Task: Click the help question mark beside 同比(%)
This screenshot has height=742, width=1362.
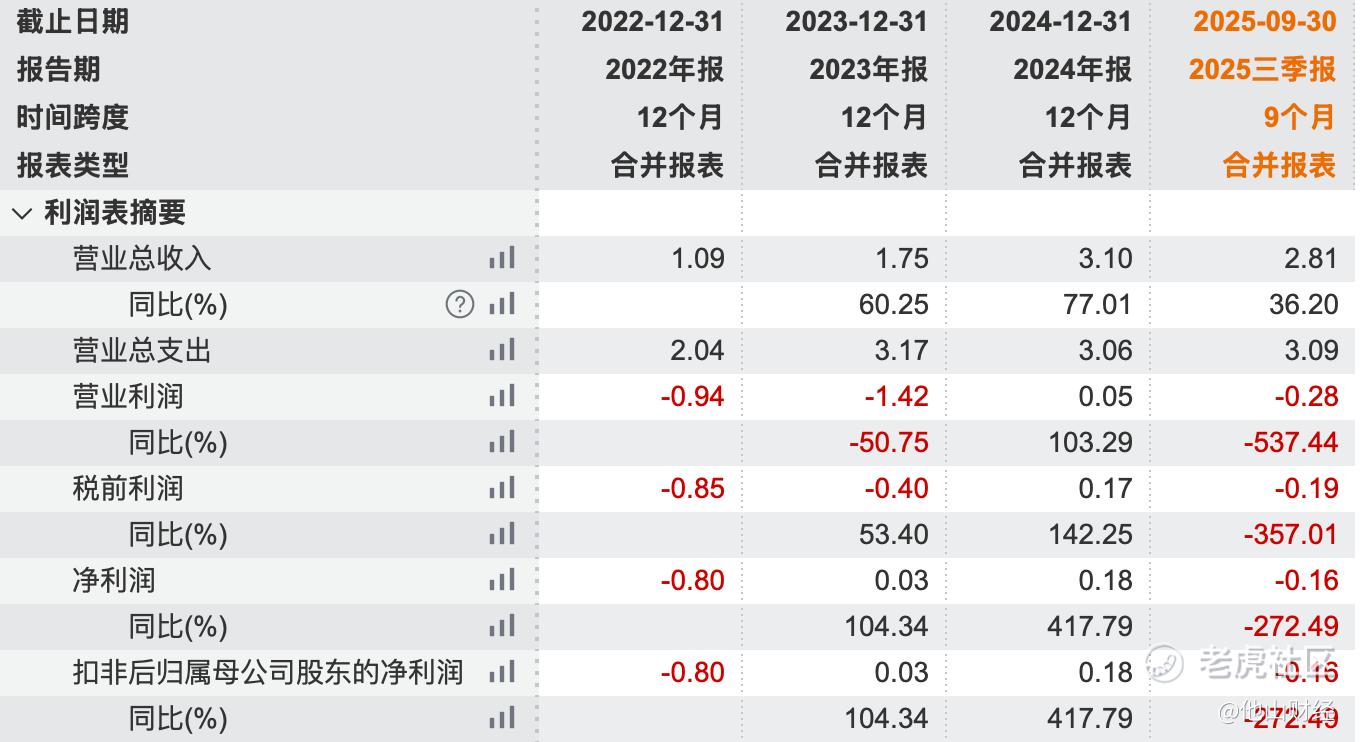Action: [x=460, y=304]
